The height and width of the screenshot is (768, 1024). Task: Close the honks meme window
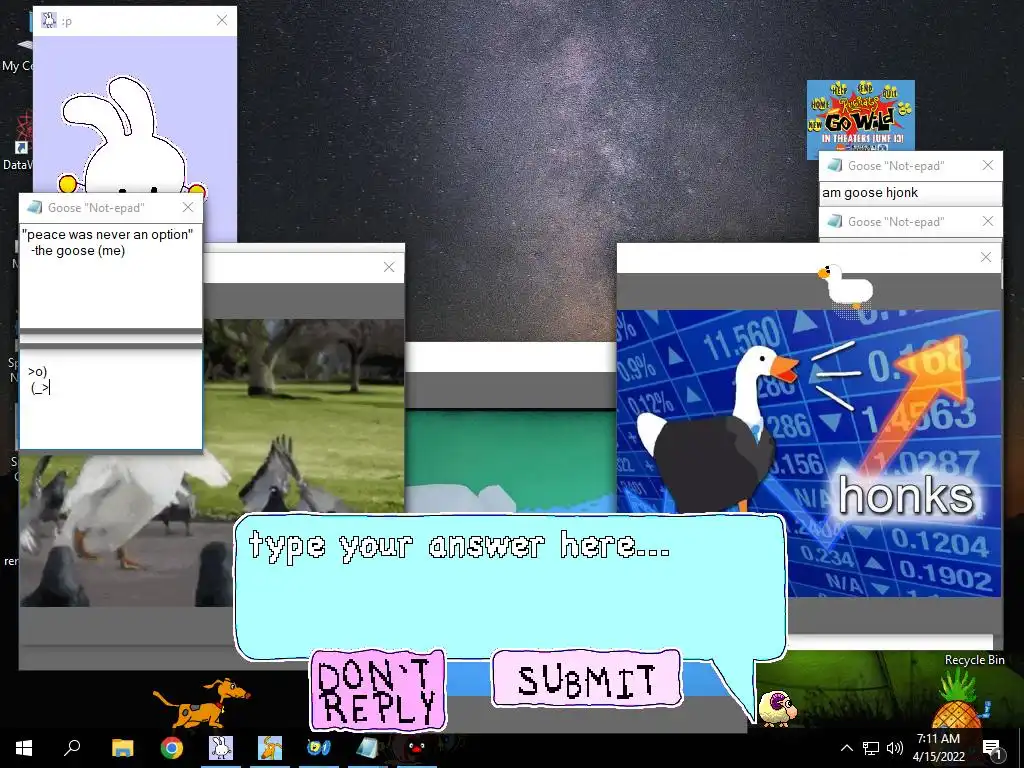pyautogui.click(x=986, y=257)
